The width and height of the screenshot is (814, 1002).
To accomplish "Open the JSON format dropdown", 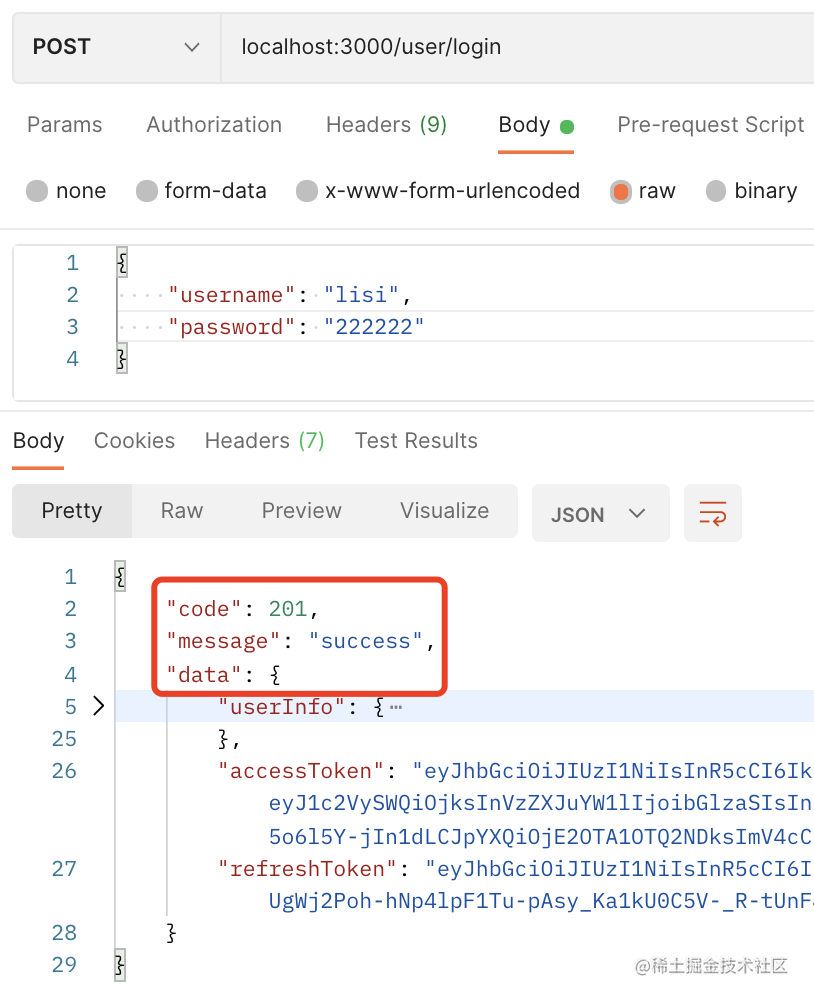I will click(x=600, y=514).
